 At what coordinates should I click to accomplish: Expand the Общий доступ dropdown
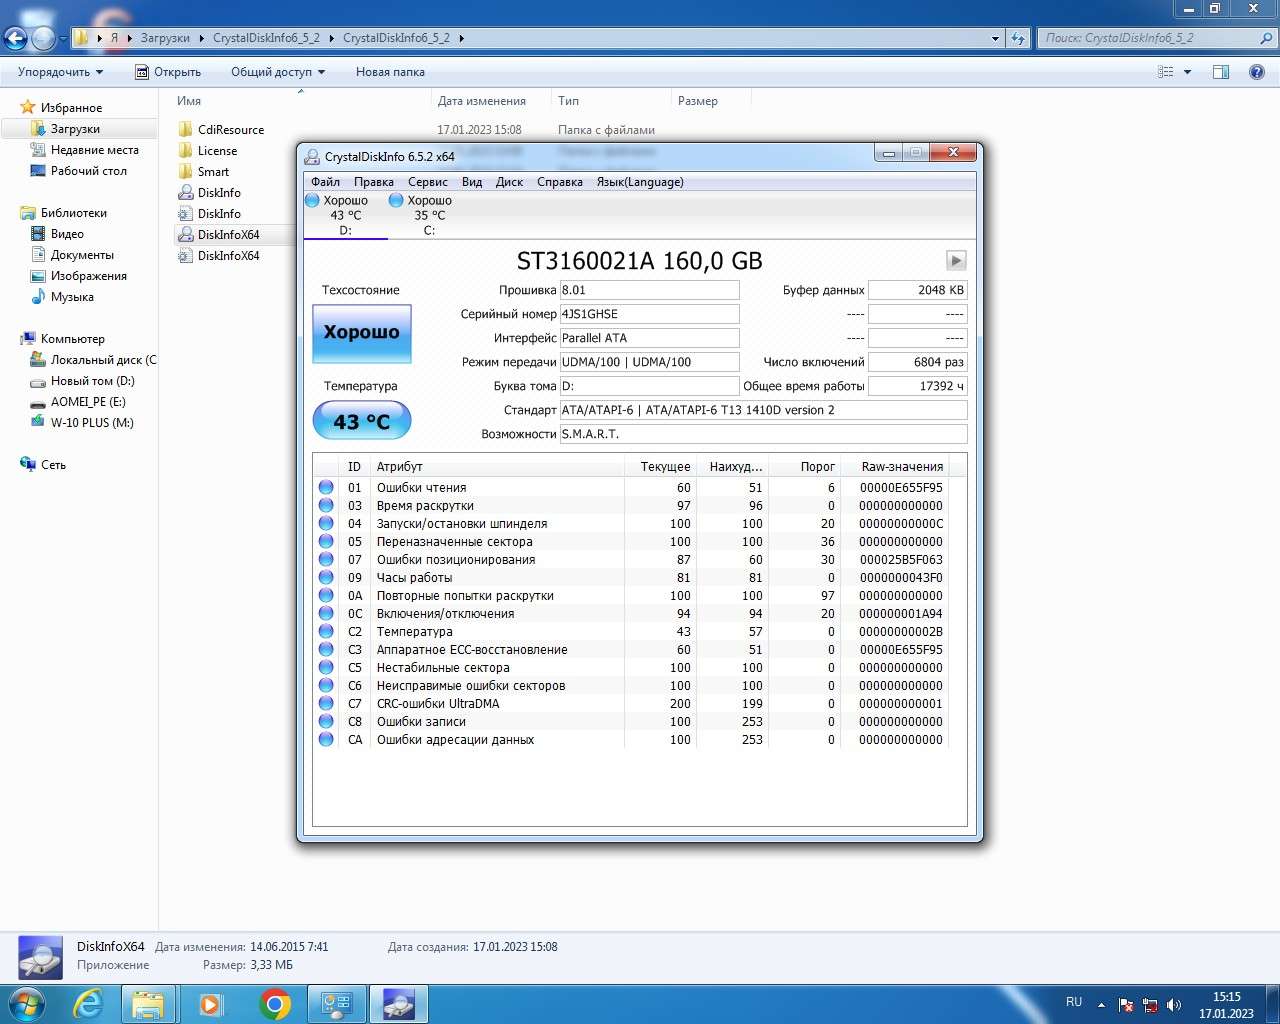pyautogui.click(x=277, y=72)
